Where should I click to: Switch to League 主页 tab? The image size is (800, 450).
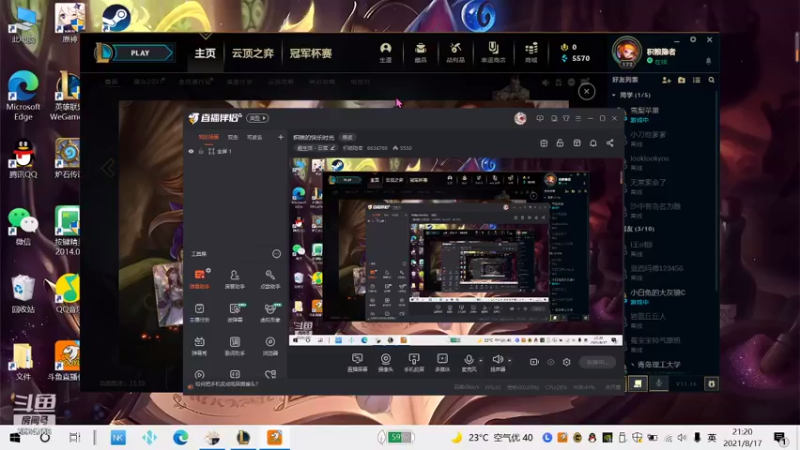click(205, 53)
